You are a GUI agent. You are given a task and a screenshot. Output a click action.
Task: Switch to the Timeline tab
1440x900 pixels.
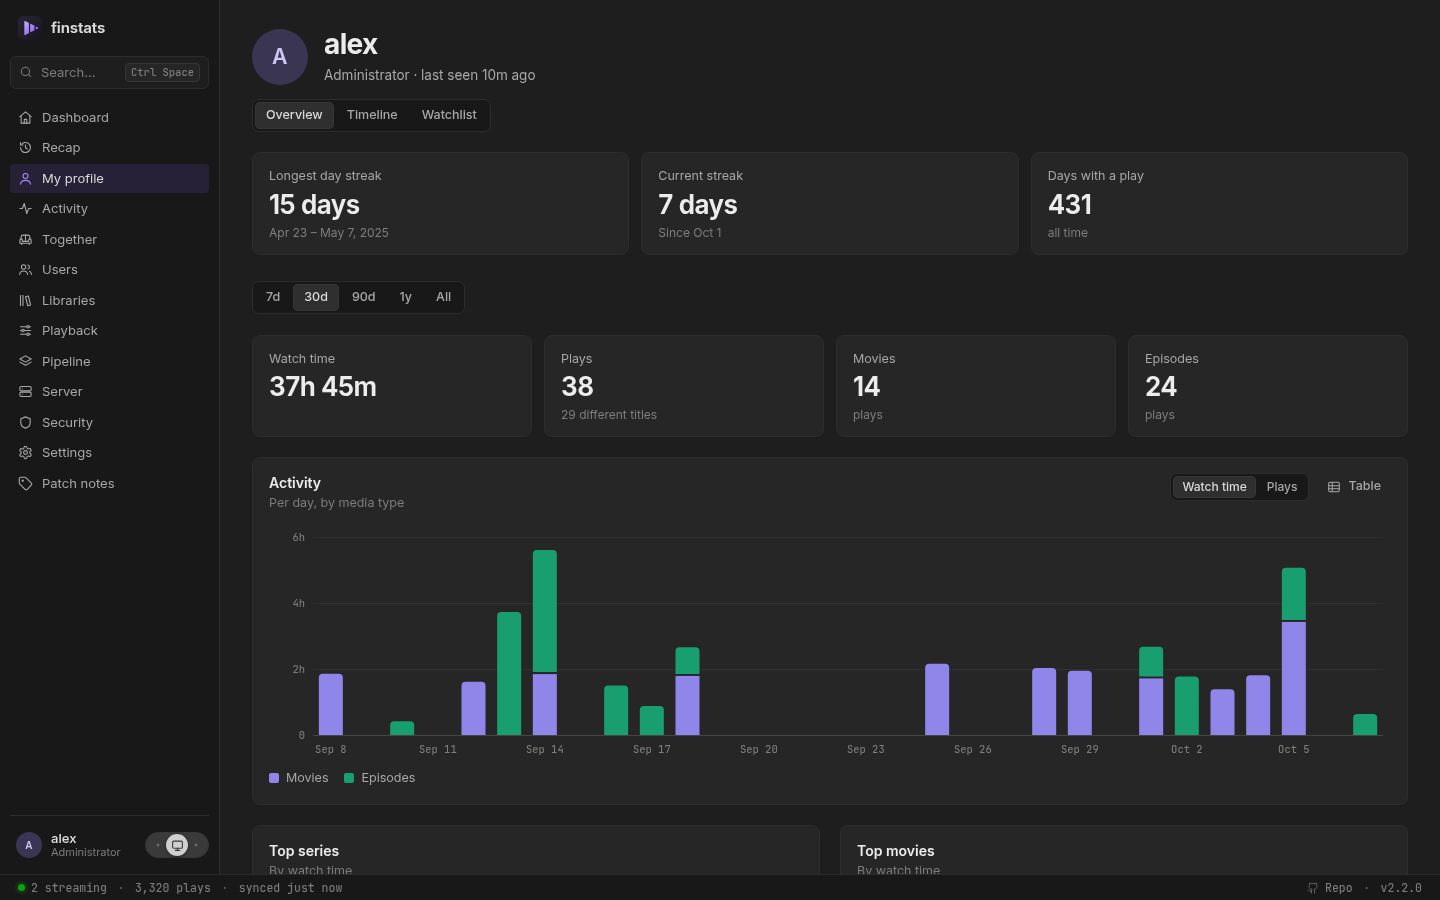point(372,115)
